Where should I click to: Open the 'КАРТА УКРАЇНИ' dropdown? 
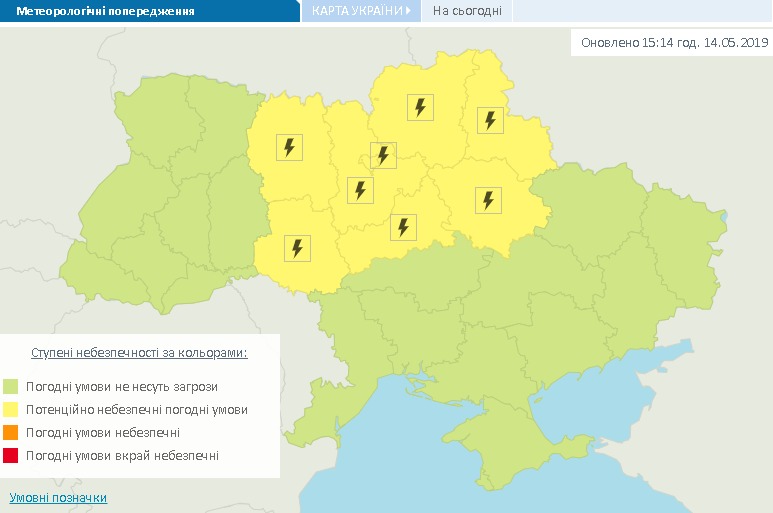(361, 11)
